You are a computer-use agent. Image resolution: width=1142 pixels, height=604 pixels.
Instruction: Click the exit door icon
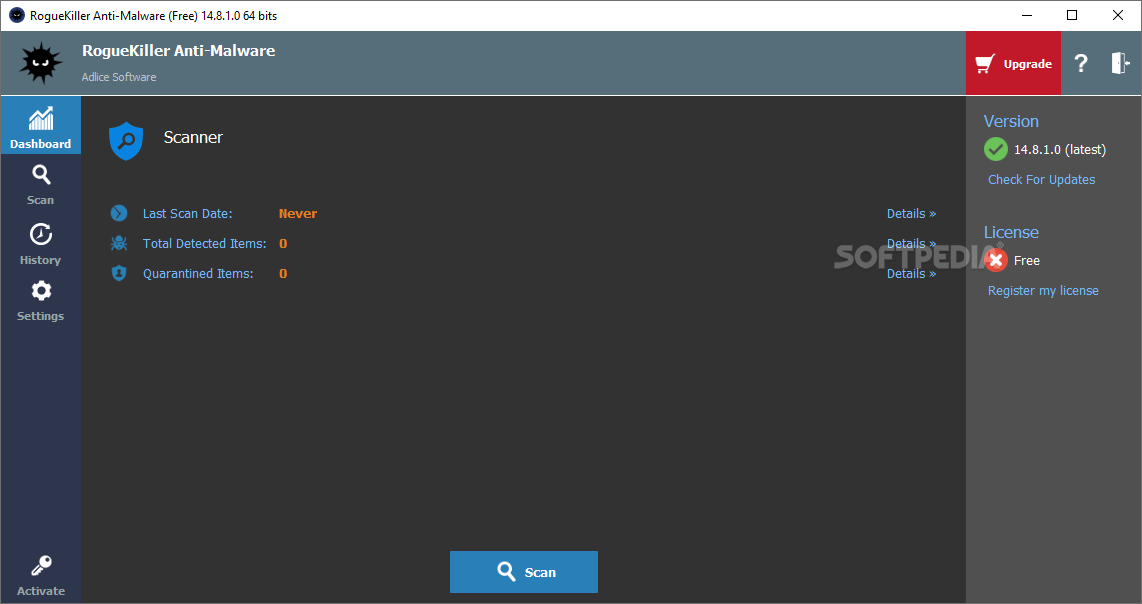point(1119,63)
